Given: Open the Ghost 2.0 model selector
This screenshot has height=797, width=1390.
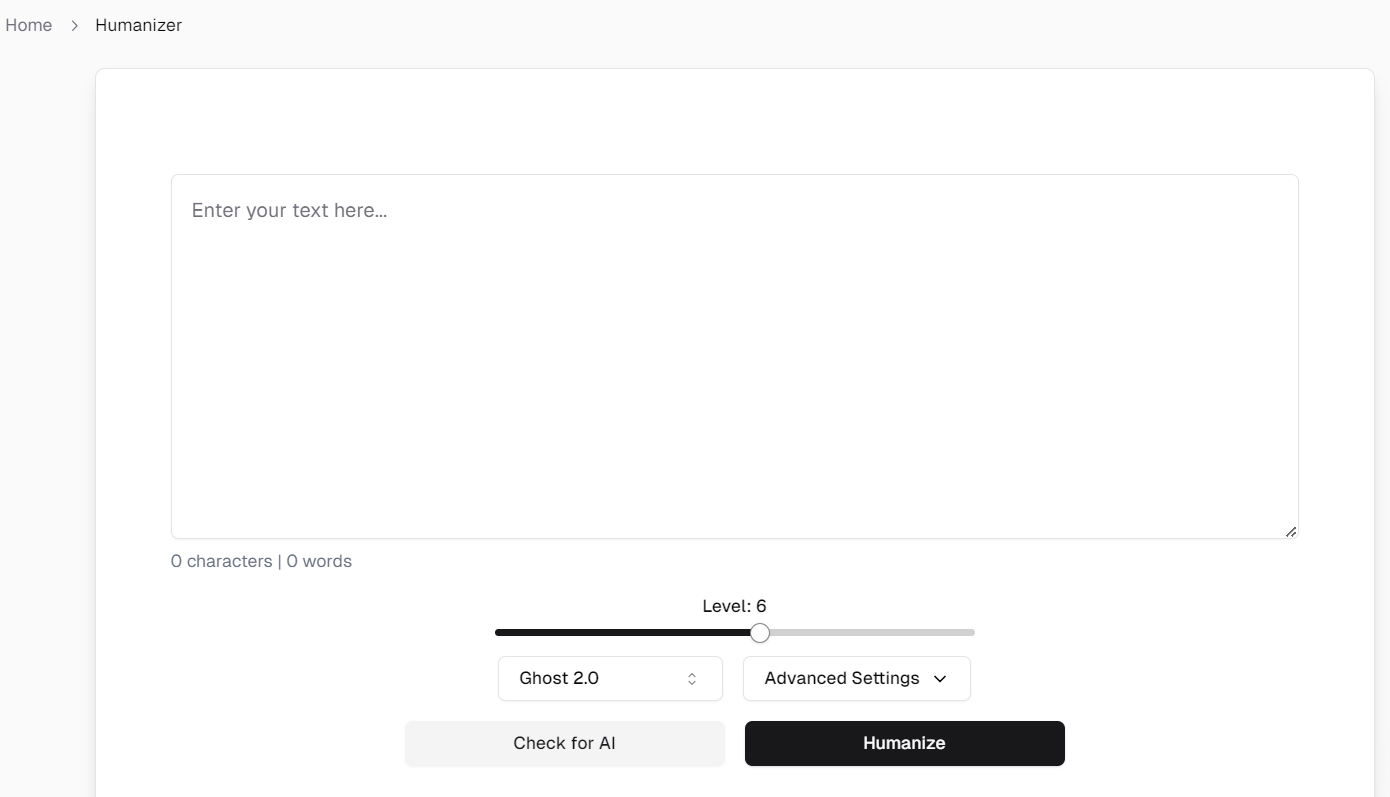Looking at the screenshot, I should tap(610, 678).
